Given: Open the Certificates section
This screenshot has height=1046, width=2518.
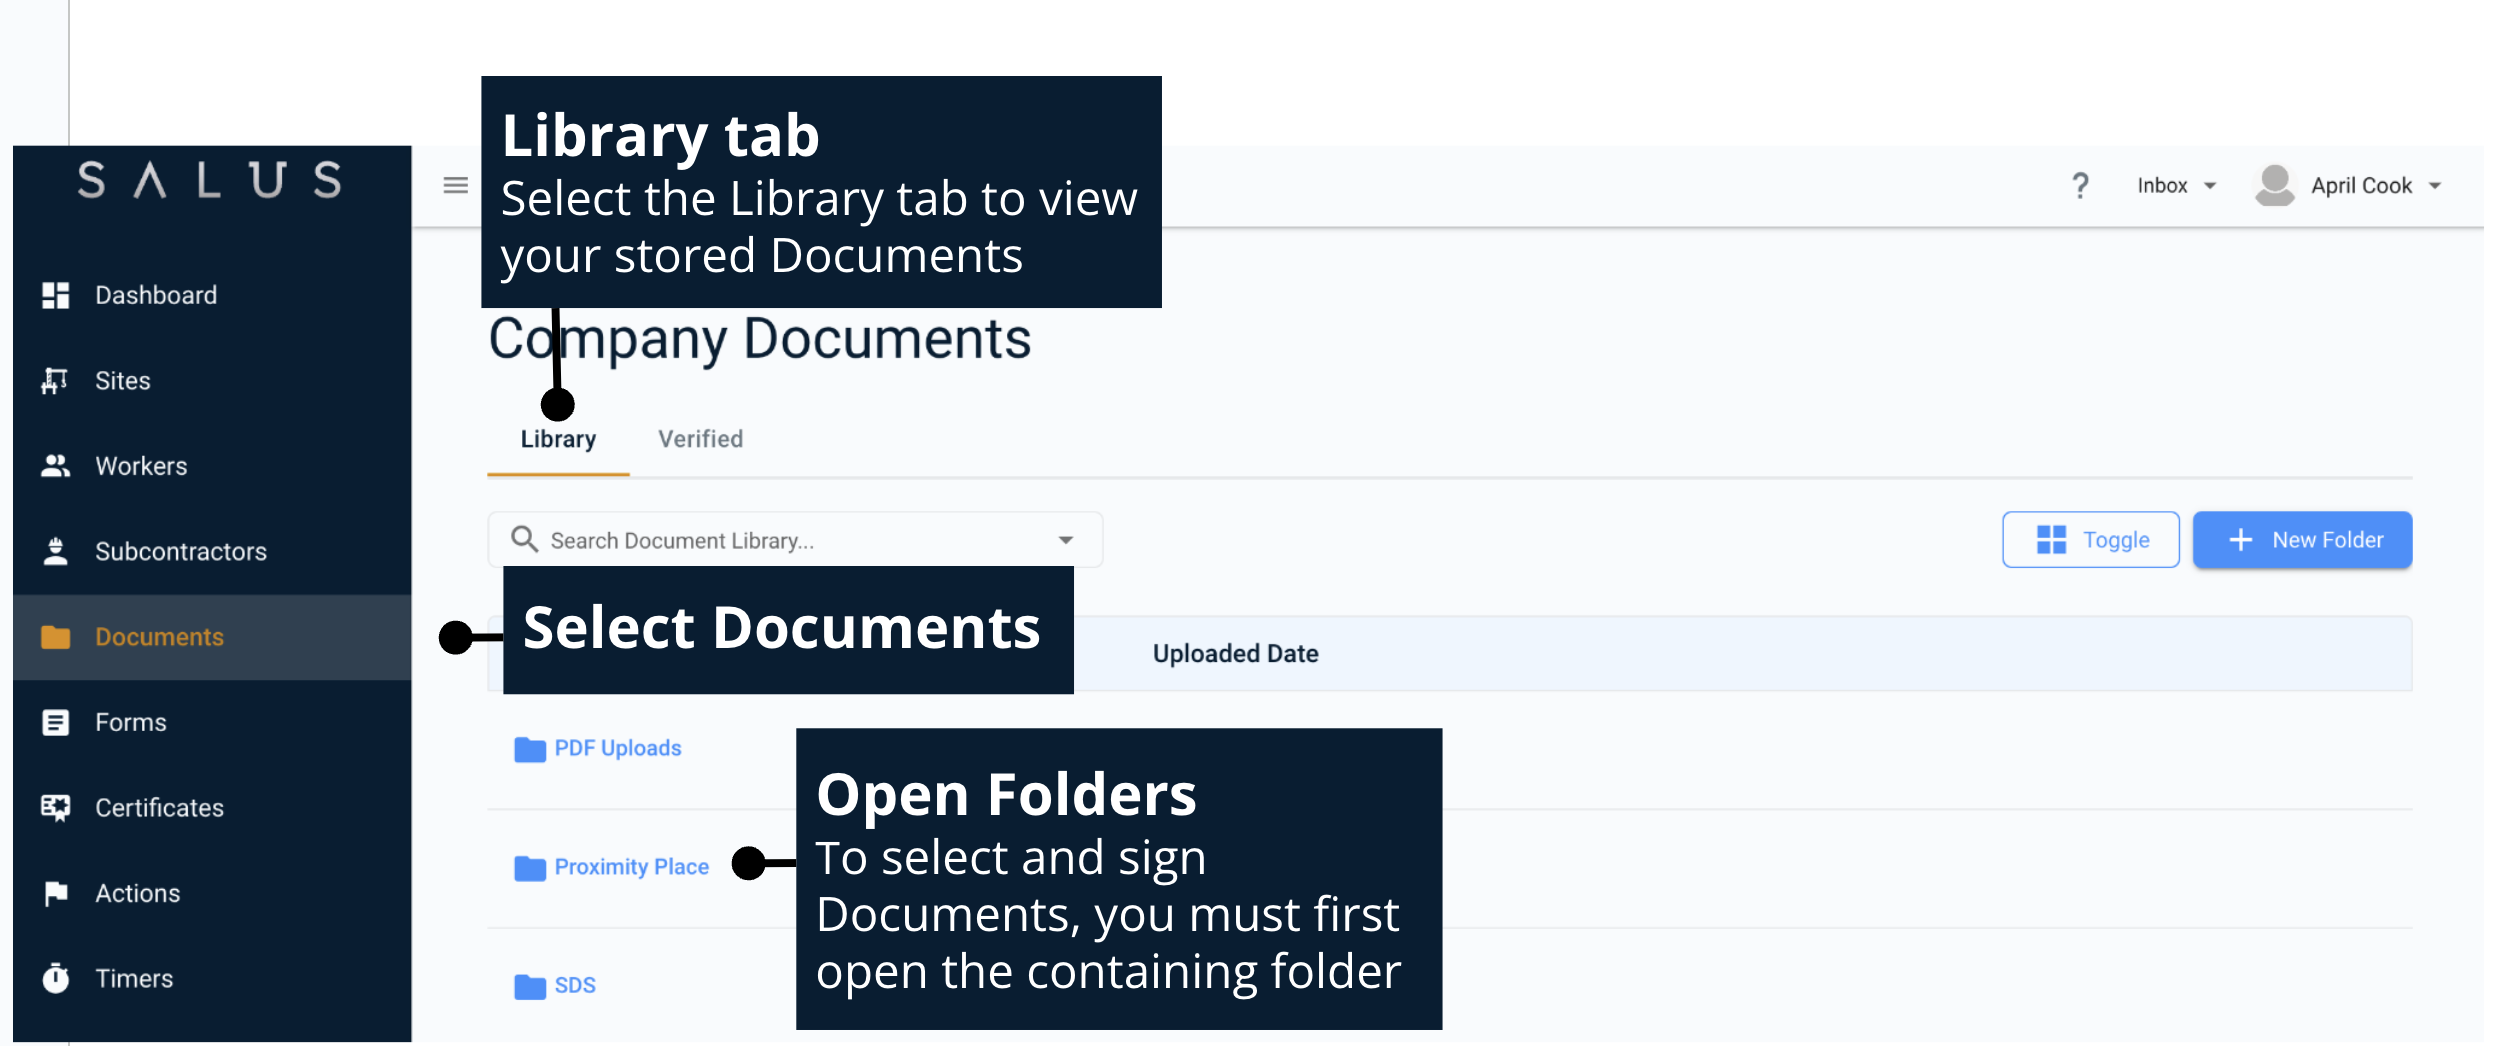Looking at the screenshot, I should (x=159, y=808).
